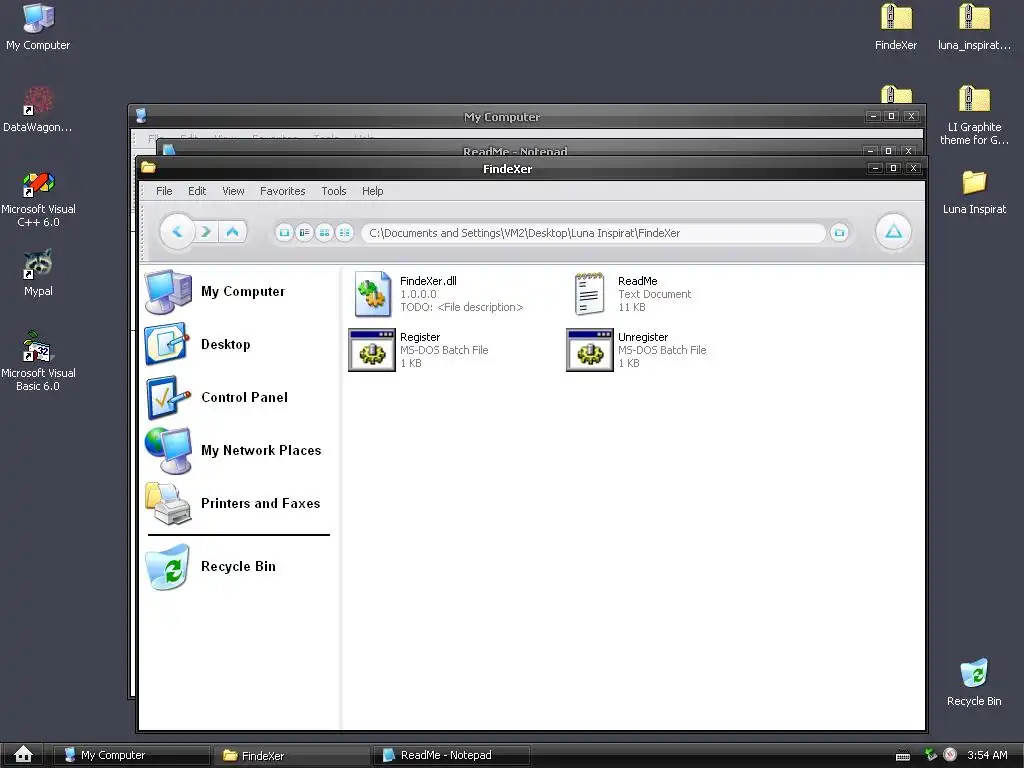1024x768 pixels.
Task: Open the View menu
Action: coord(233,191)
